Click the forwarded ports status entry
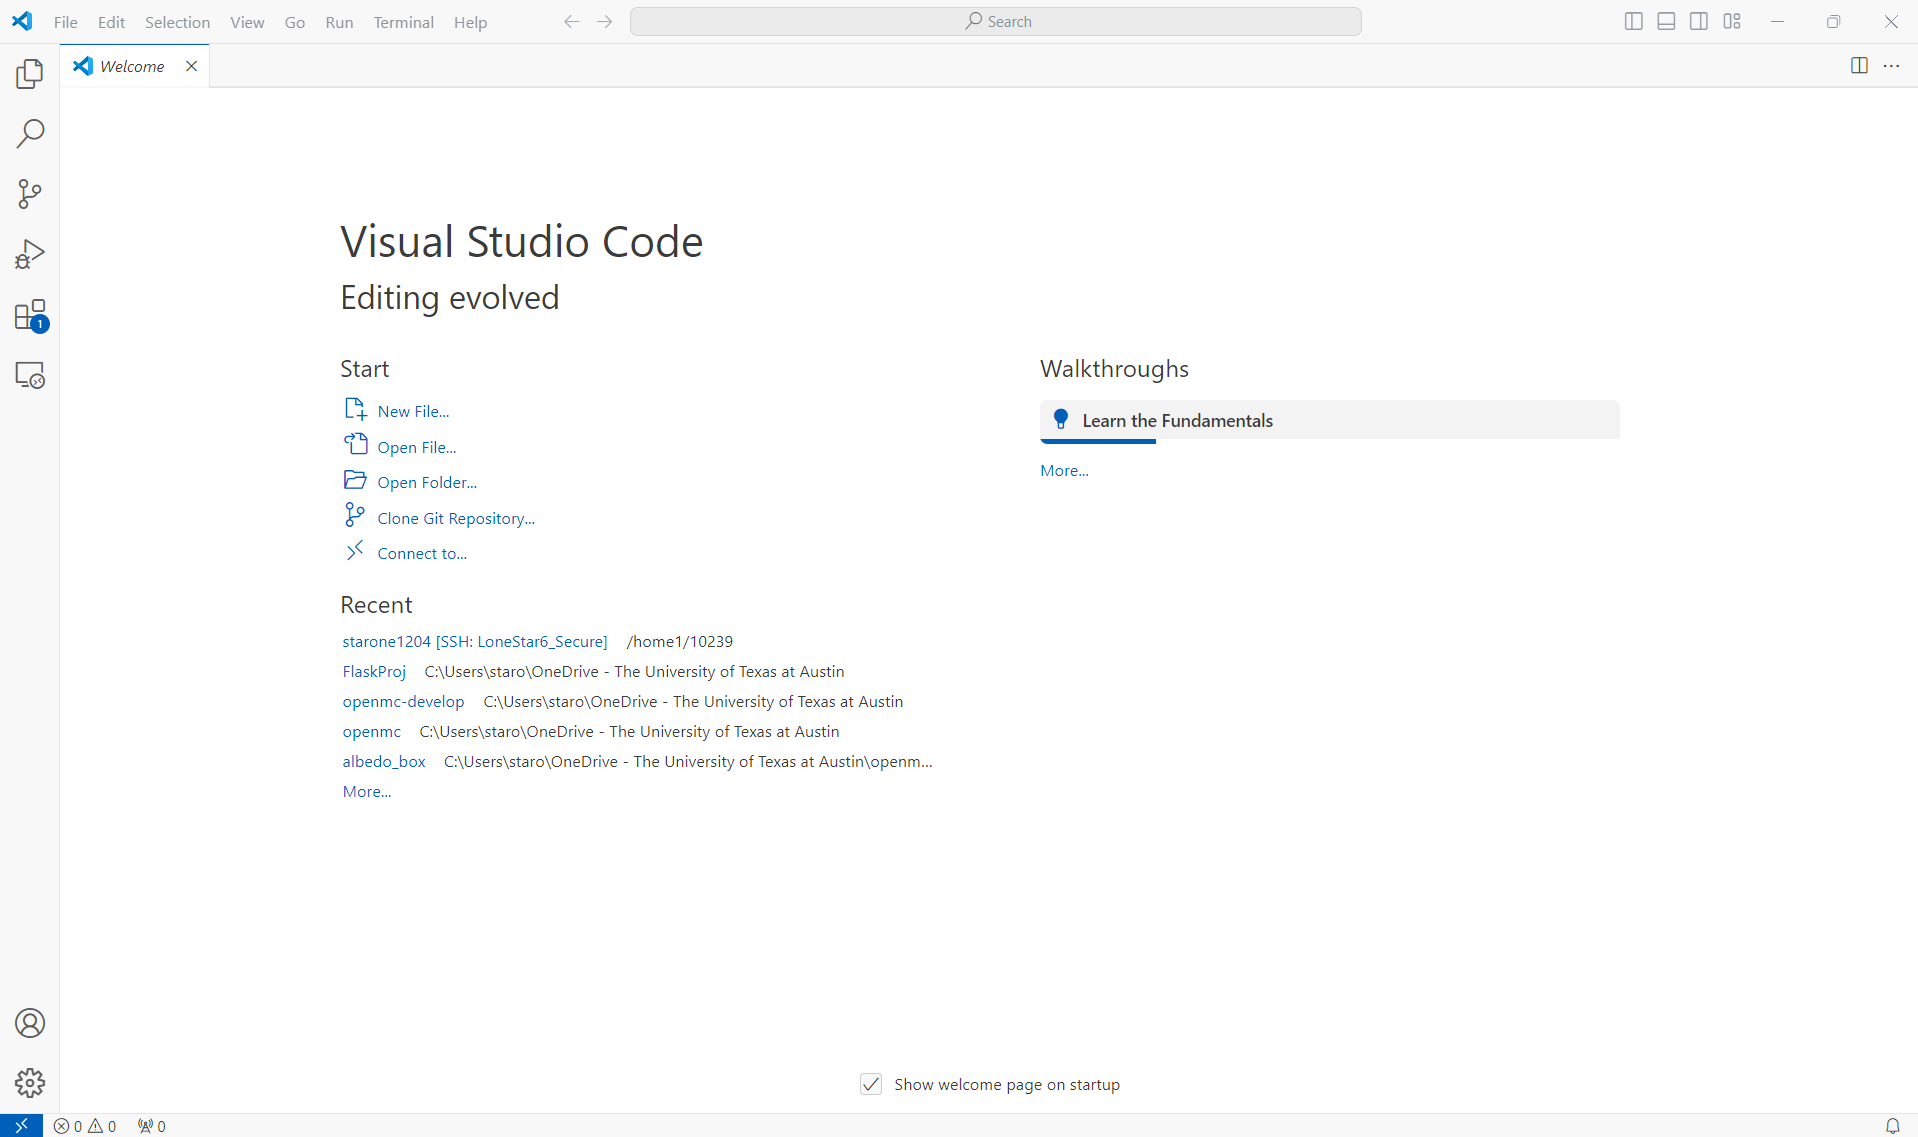Screen dimensions: 1918x1137 click(x=152, y=1126)
